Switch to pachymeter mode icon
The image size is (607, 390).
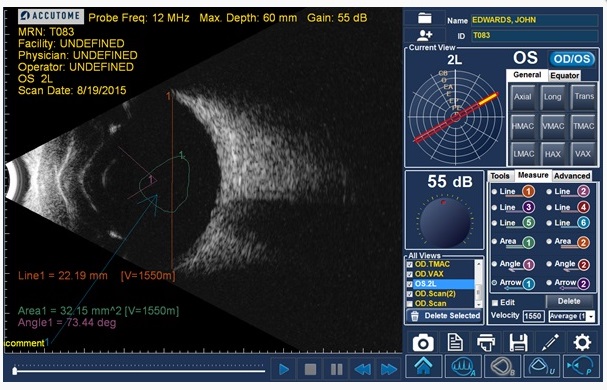(580, 366)
